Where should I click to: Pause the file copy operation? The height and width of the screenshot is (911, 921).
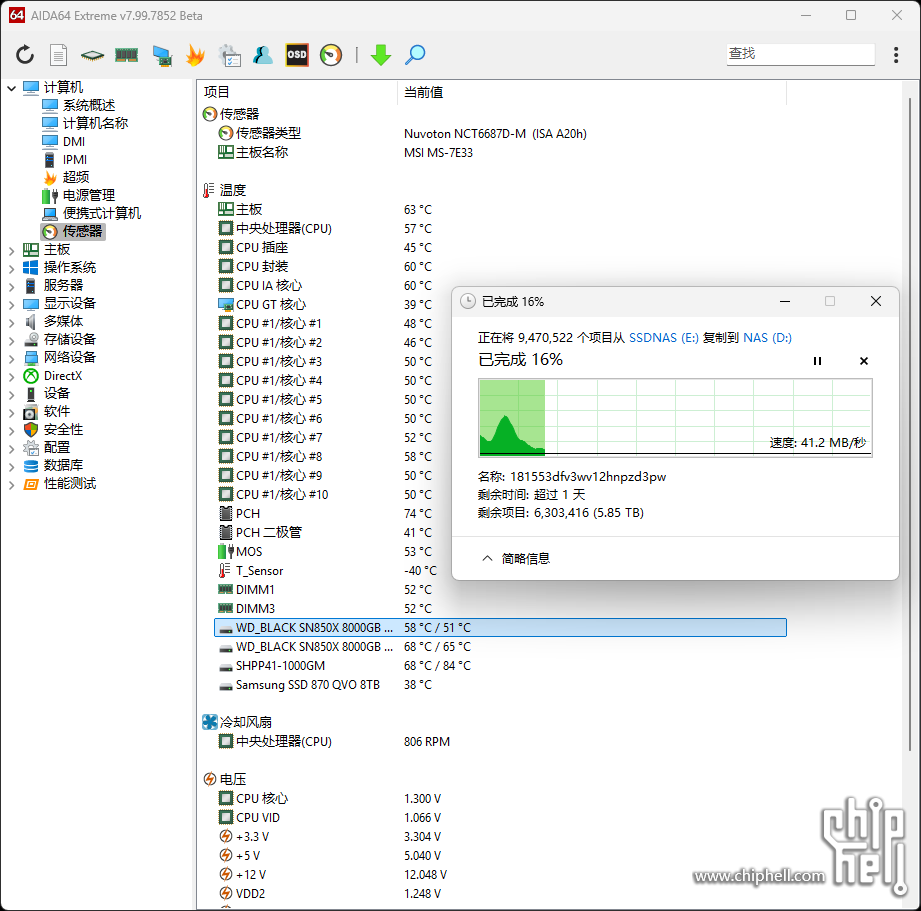click(x=817, y=361)
